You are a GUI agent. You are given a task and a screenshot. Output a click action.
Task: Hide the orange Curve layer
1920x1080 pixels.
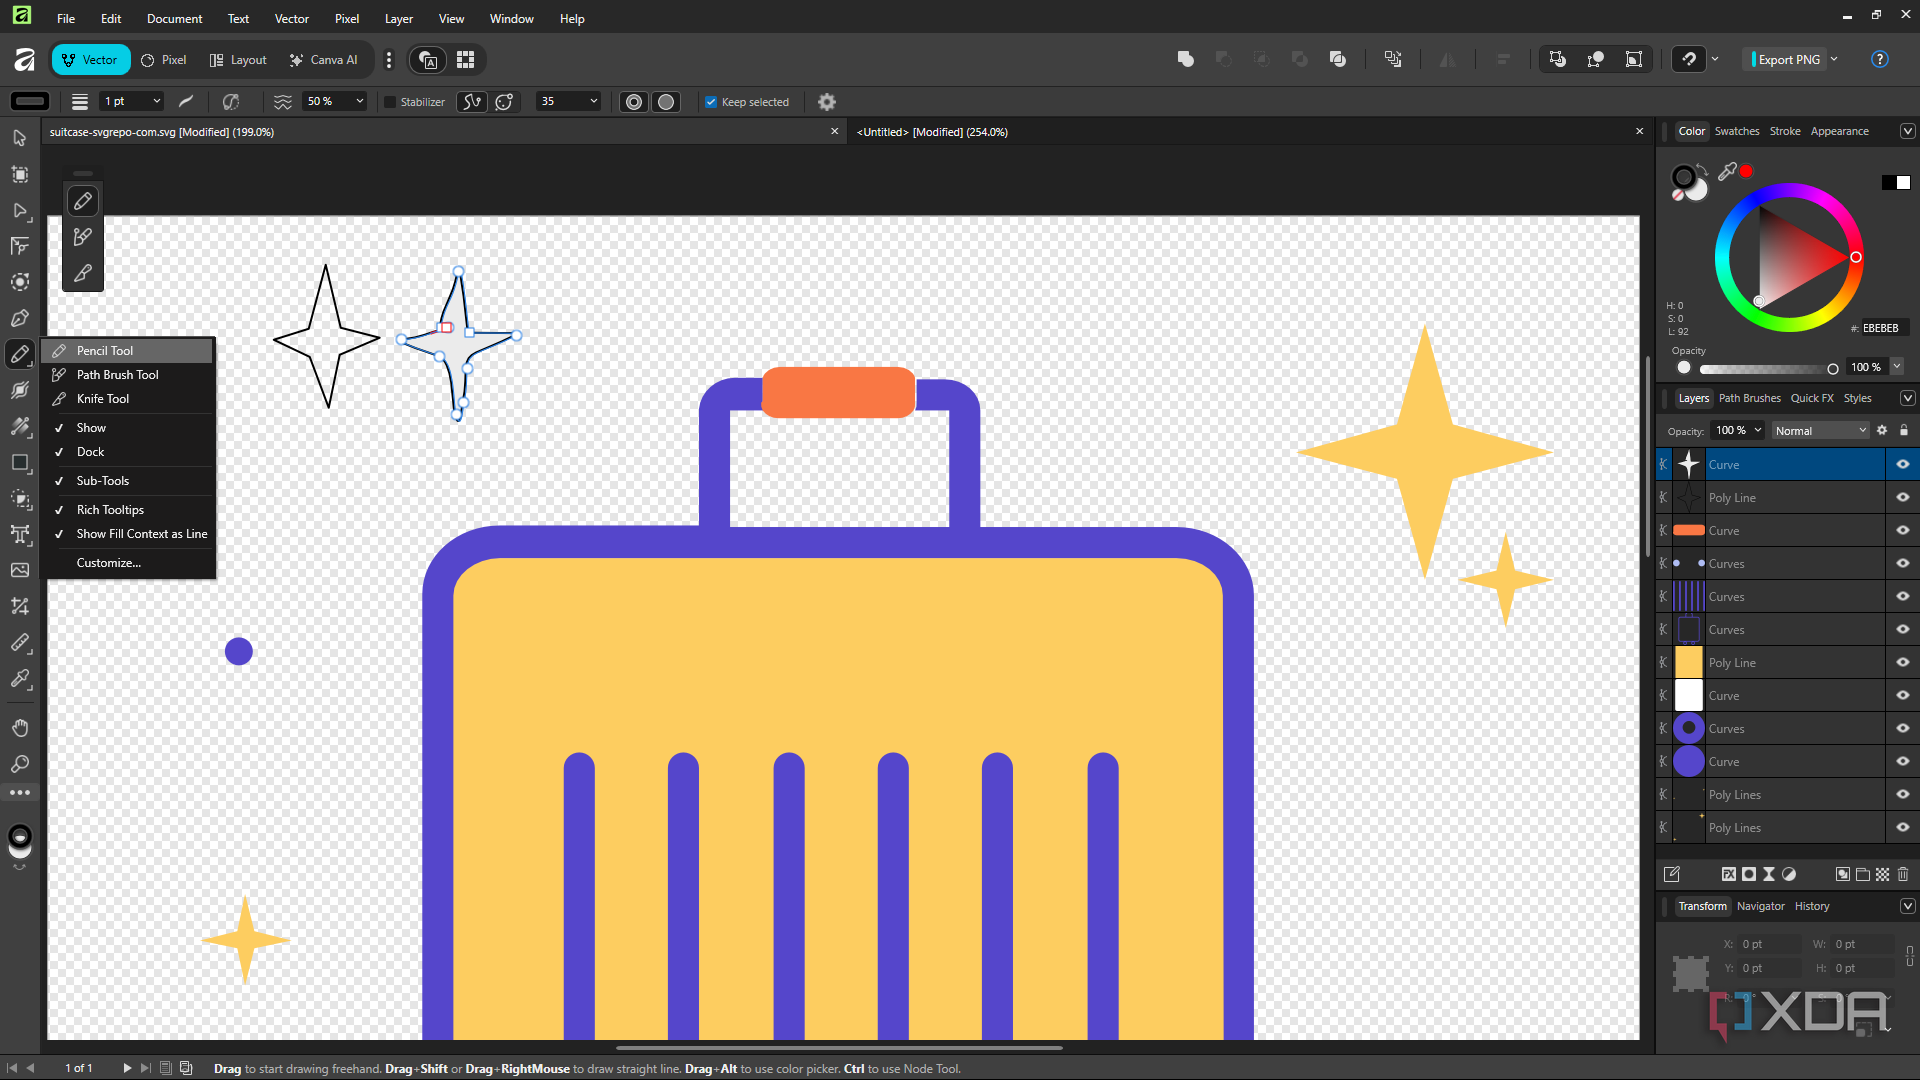(x=1903, y=531)
